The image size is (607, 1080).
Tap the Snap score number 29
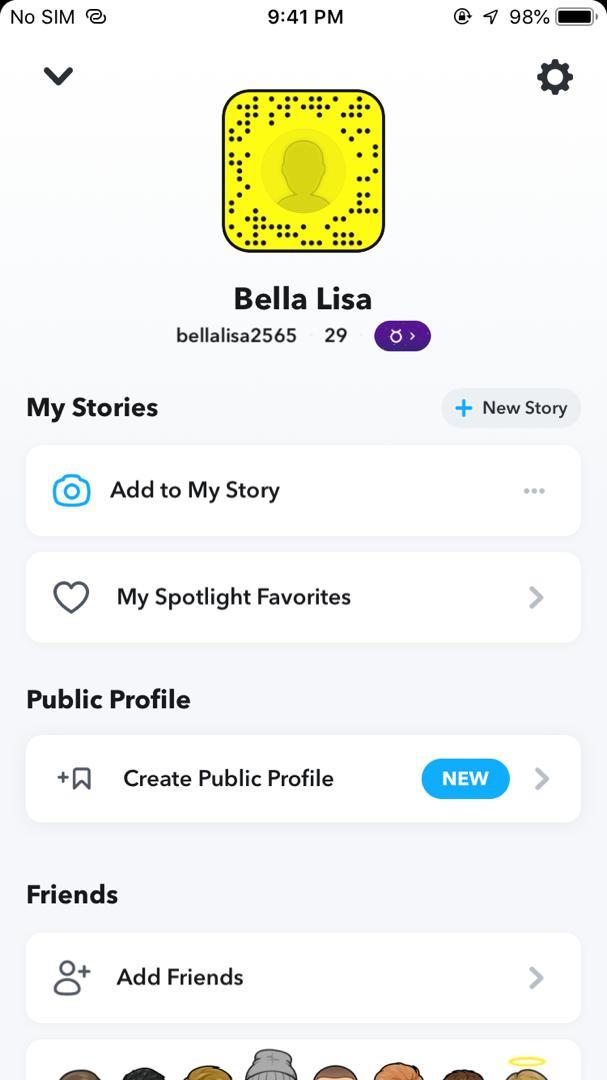coord(336,336)
